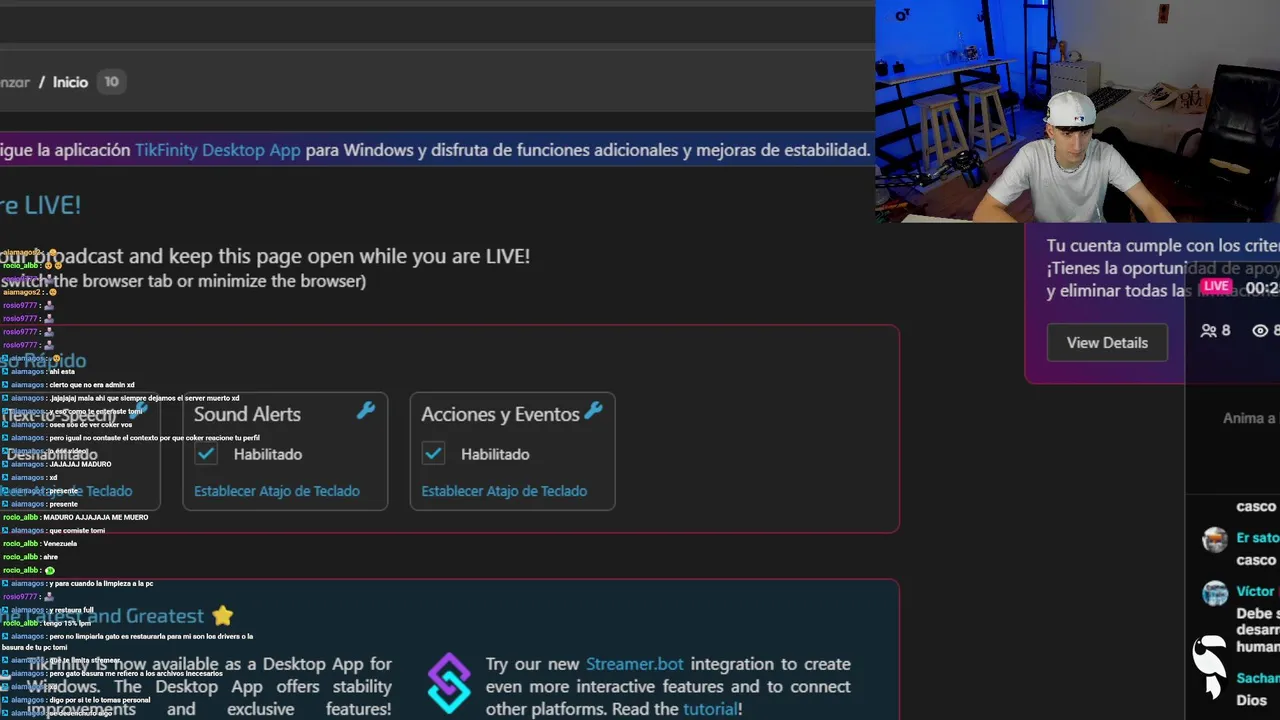Open Sound Alerts settings wrench icon
Image resolution: width=1280 pixels, height=720 pixels.
click(x=366, y=410)
